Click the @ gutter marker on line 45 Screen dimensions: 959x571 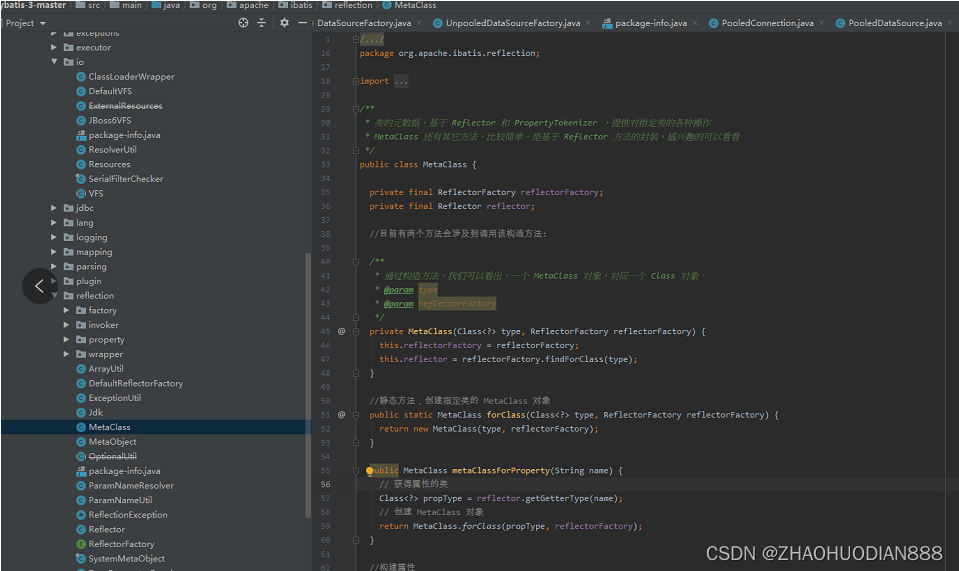[341, 331]
